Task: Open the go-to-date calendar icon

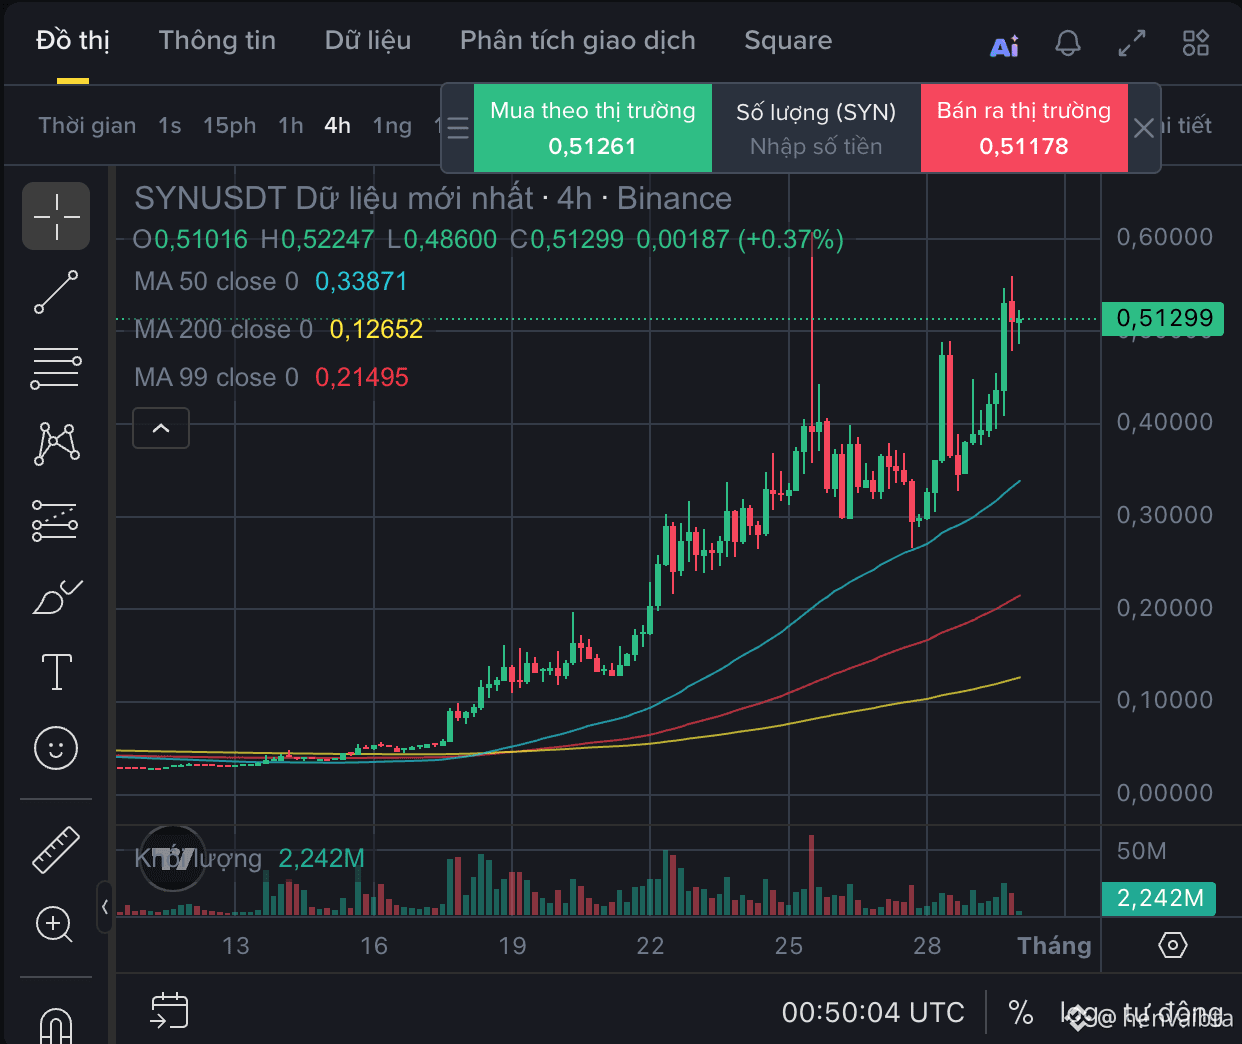Action: 169,1010
